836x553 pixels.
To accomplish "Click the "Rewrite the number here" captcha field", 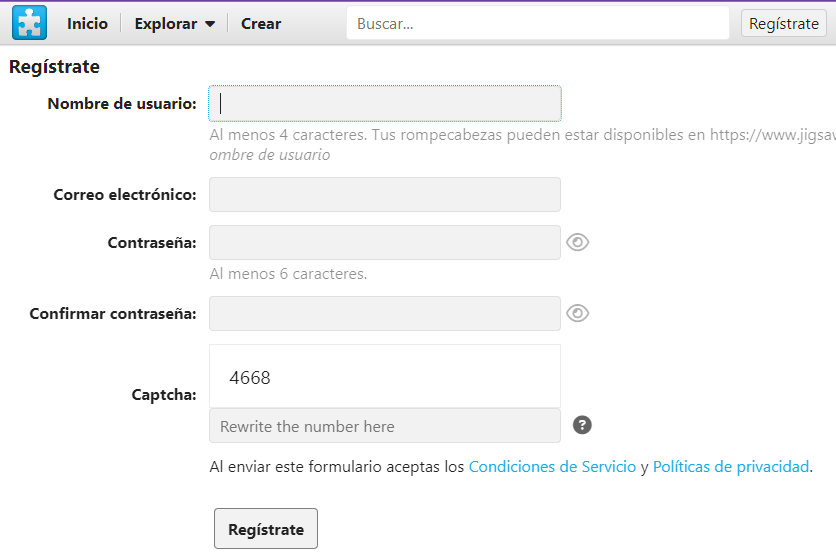I will [x=385, y=426].
